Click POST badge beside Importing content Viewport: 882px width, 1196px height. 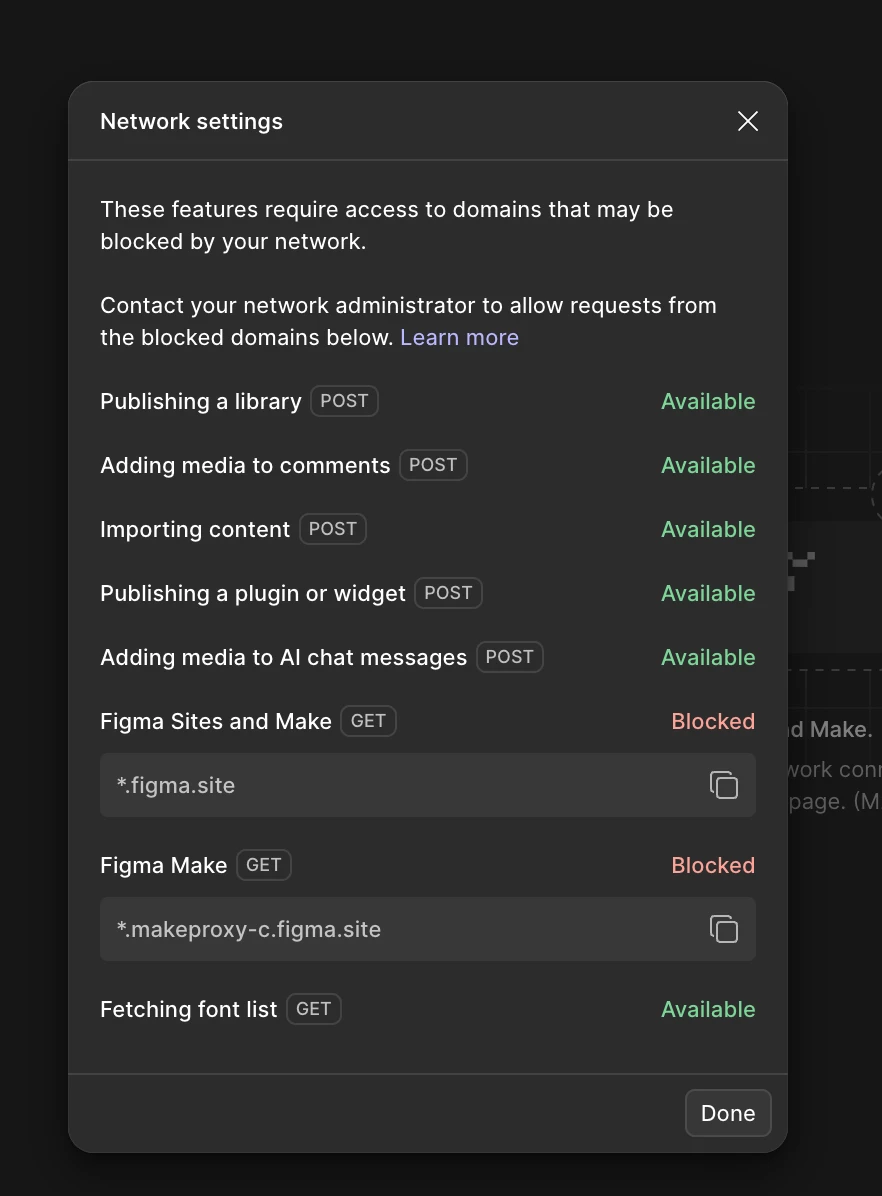pos(333,529)
